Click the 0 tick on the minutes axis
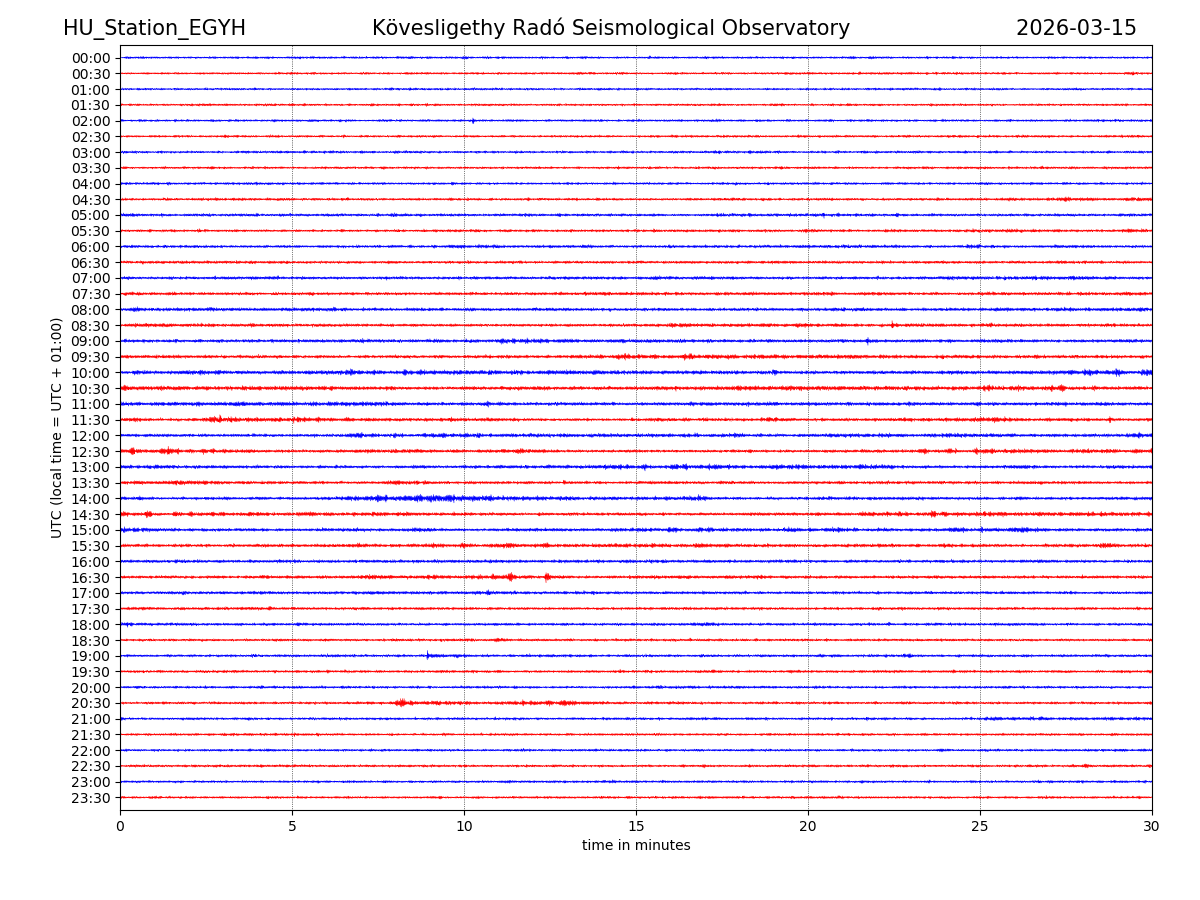The image size is (1200, 900). (120, 827)
